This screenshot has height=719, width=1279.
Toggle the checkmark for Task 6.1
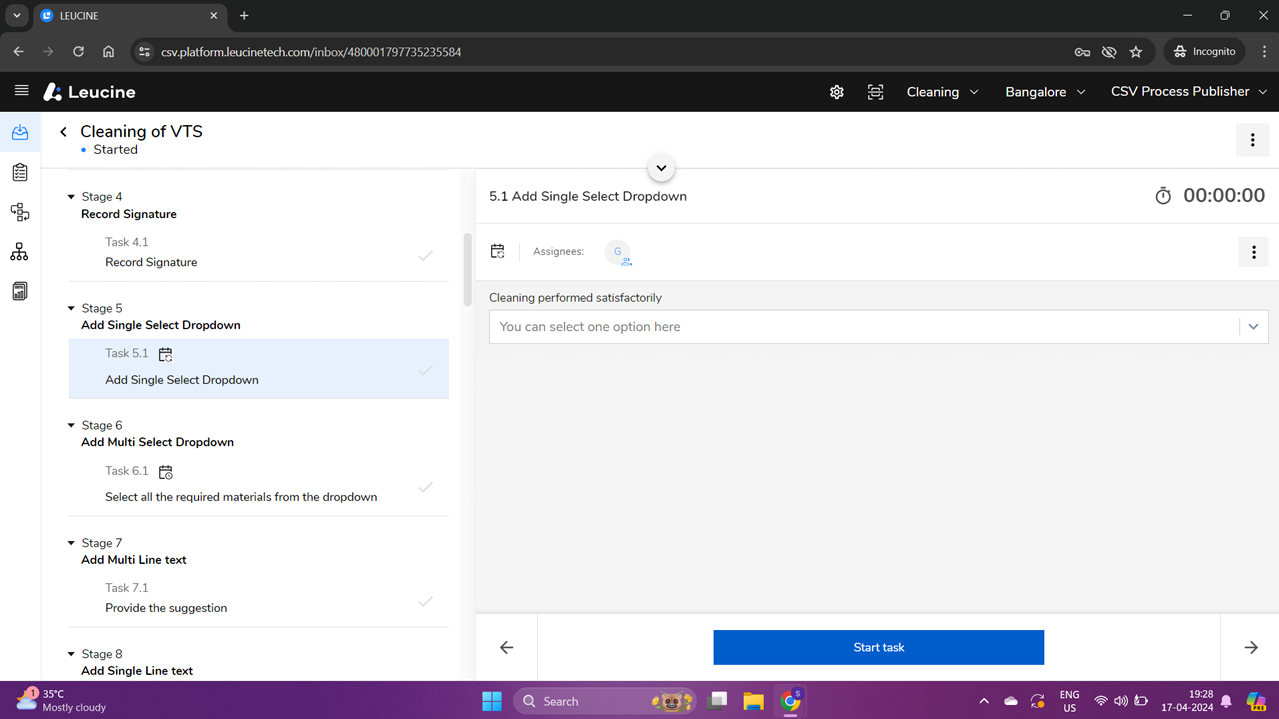pos(426,487)
